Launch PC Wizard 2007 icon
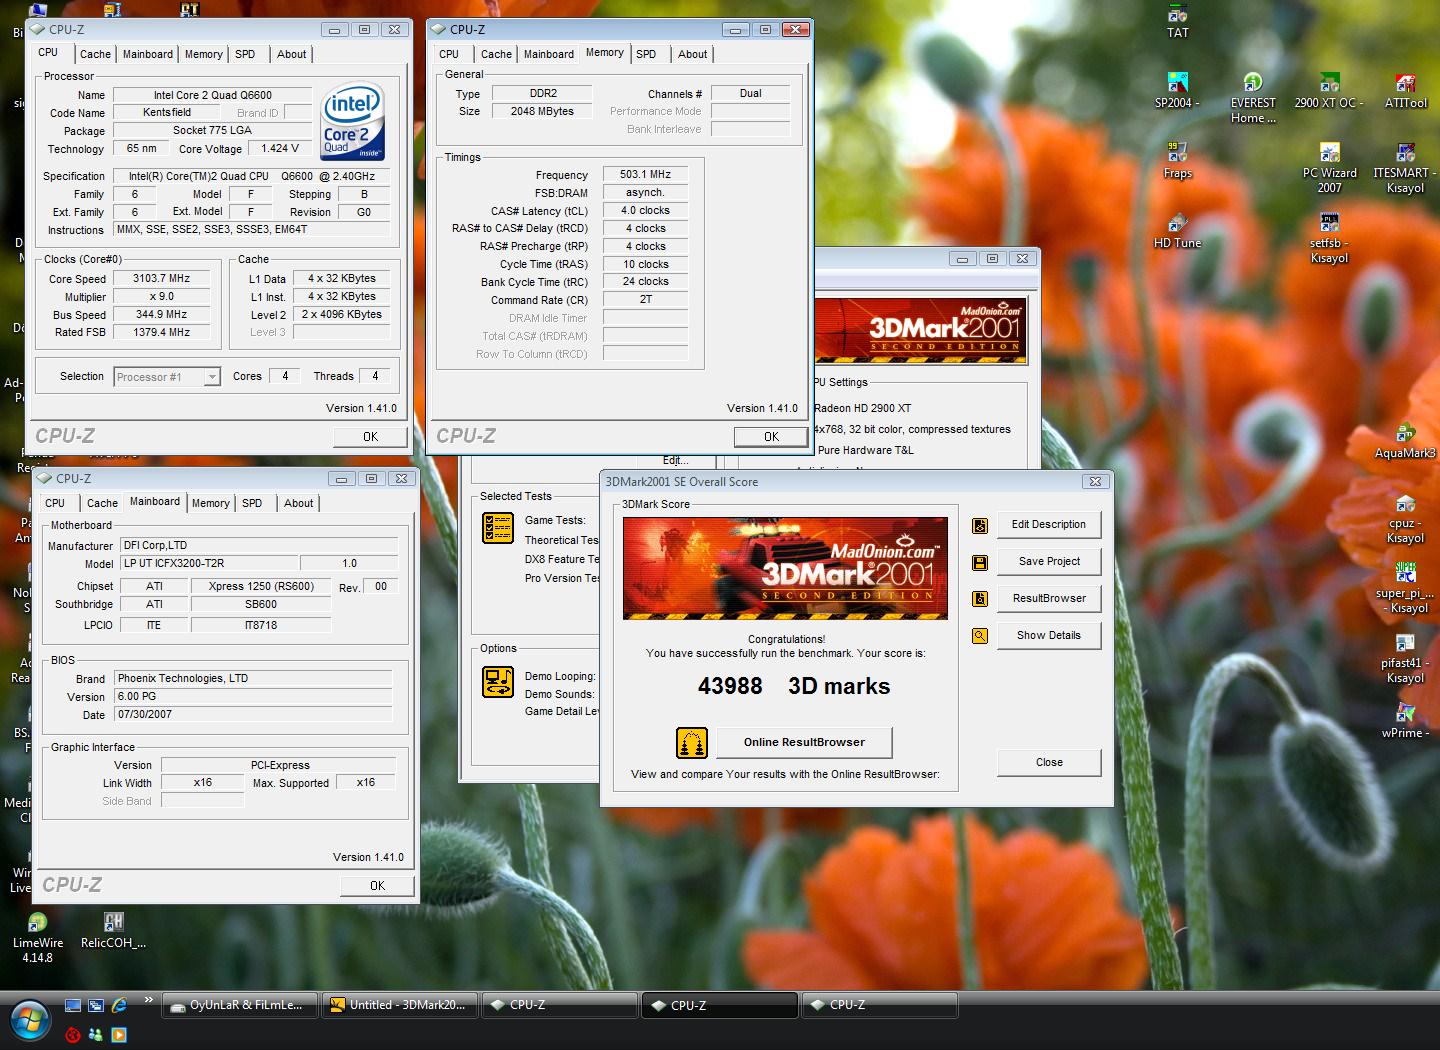This screenshot has height=1050, width=1440. pos(1329,168)
